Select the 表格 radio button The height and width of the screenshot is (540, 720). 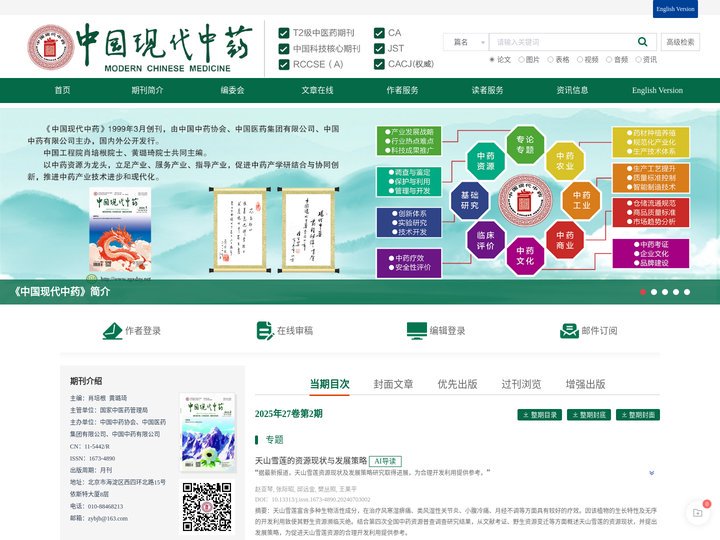(x=551, y=60)
